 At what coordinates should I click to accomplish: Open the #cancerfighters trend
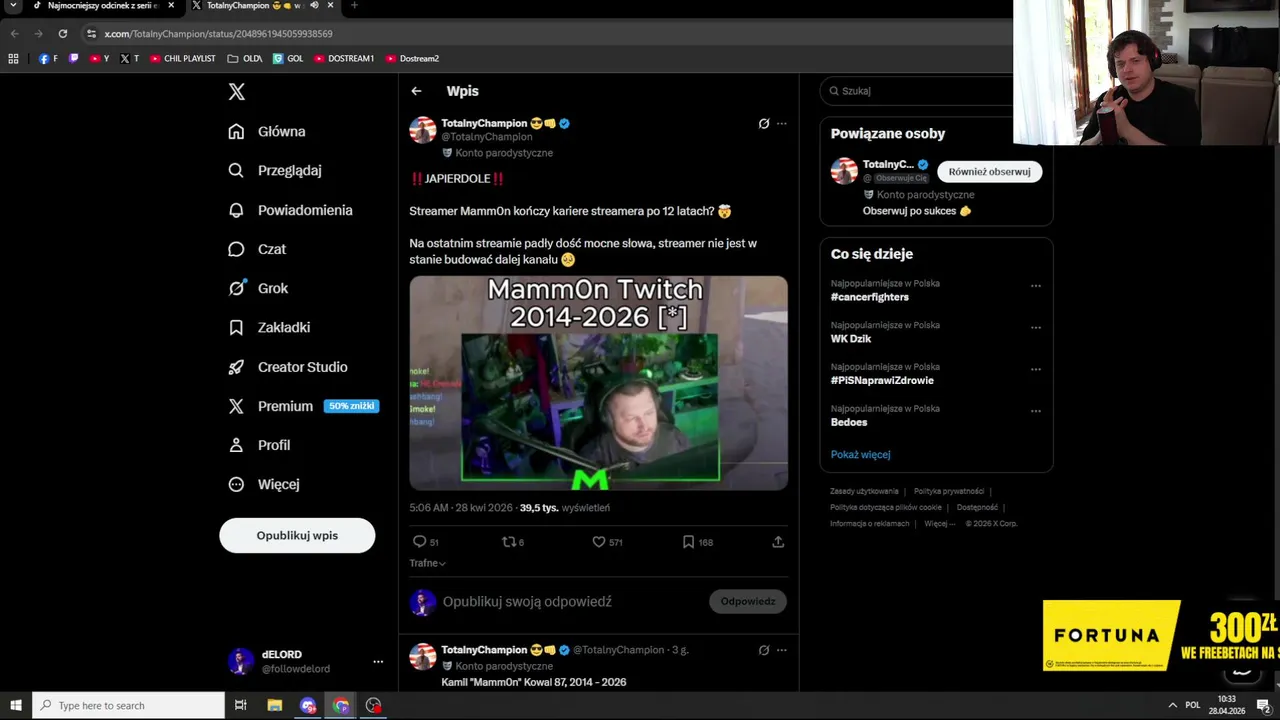coord(869,297)
